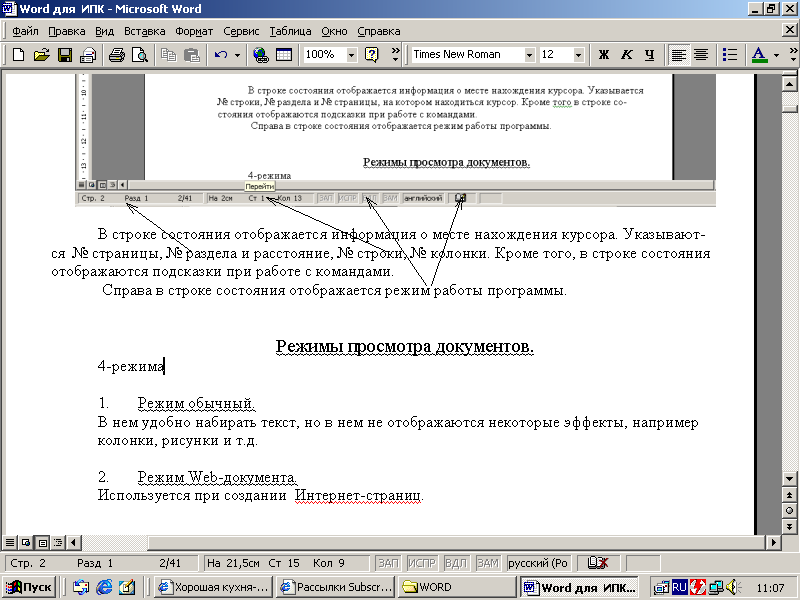The image size is (800, 600).
Task: Open the Times New Roman font list
Action: (x=529, y=55)
